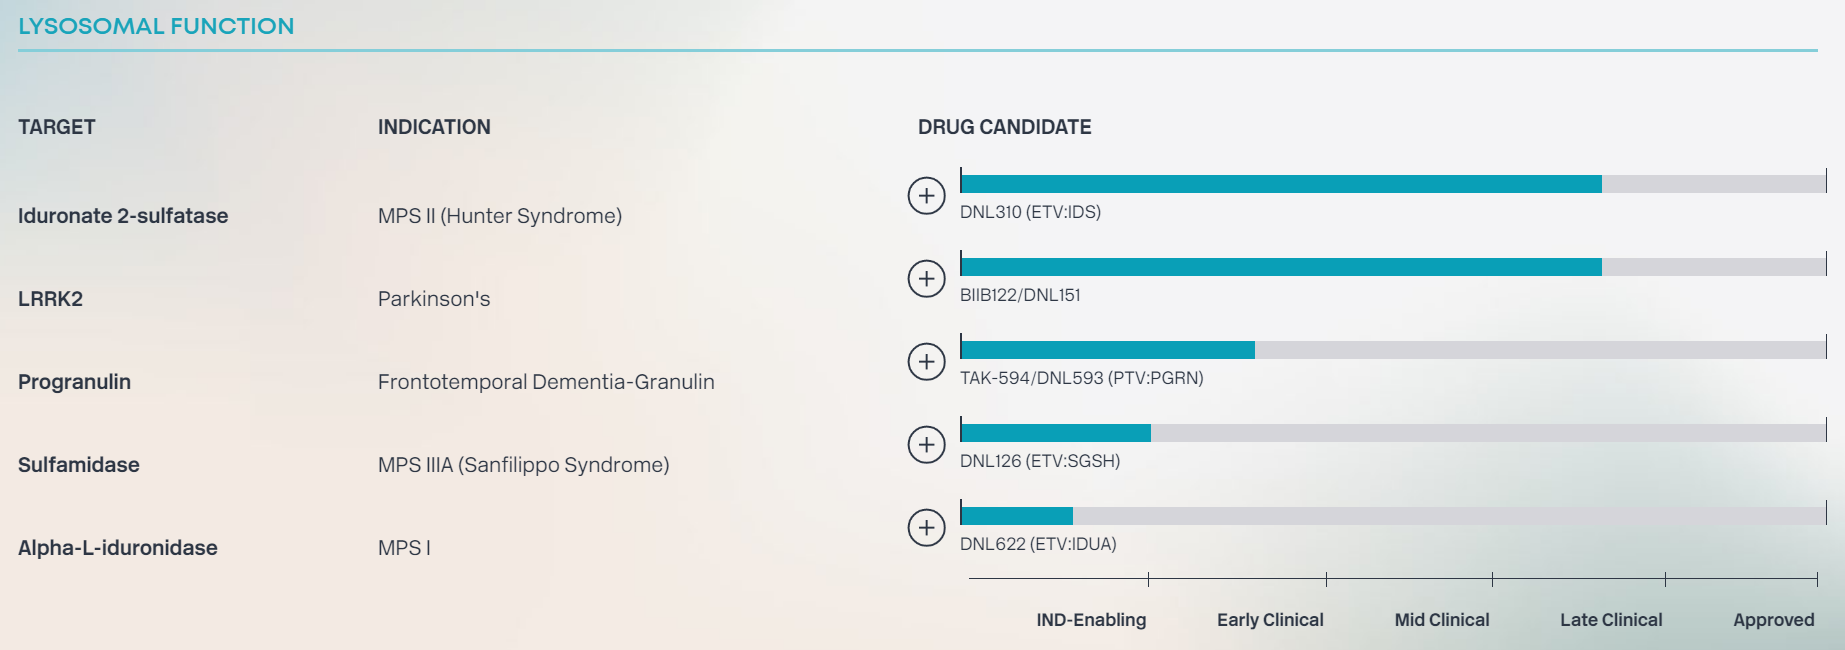Click the DNL310 progress bar
The width and height of the screenshot is (1845, 650).
tap(1392, 184)
